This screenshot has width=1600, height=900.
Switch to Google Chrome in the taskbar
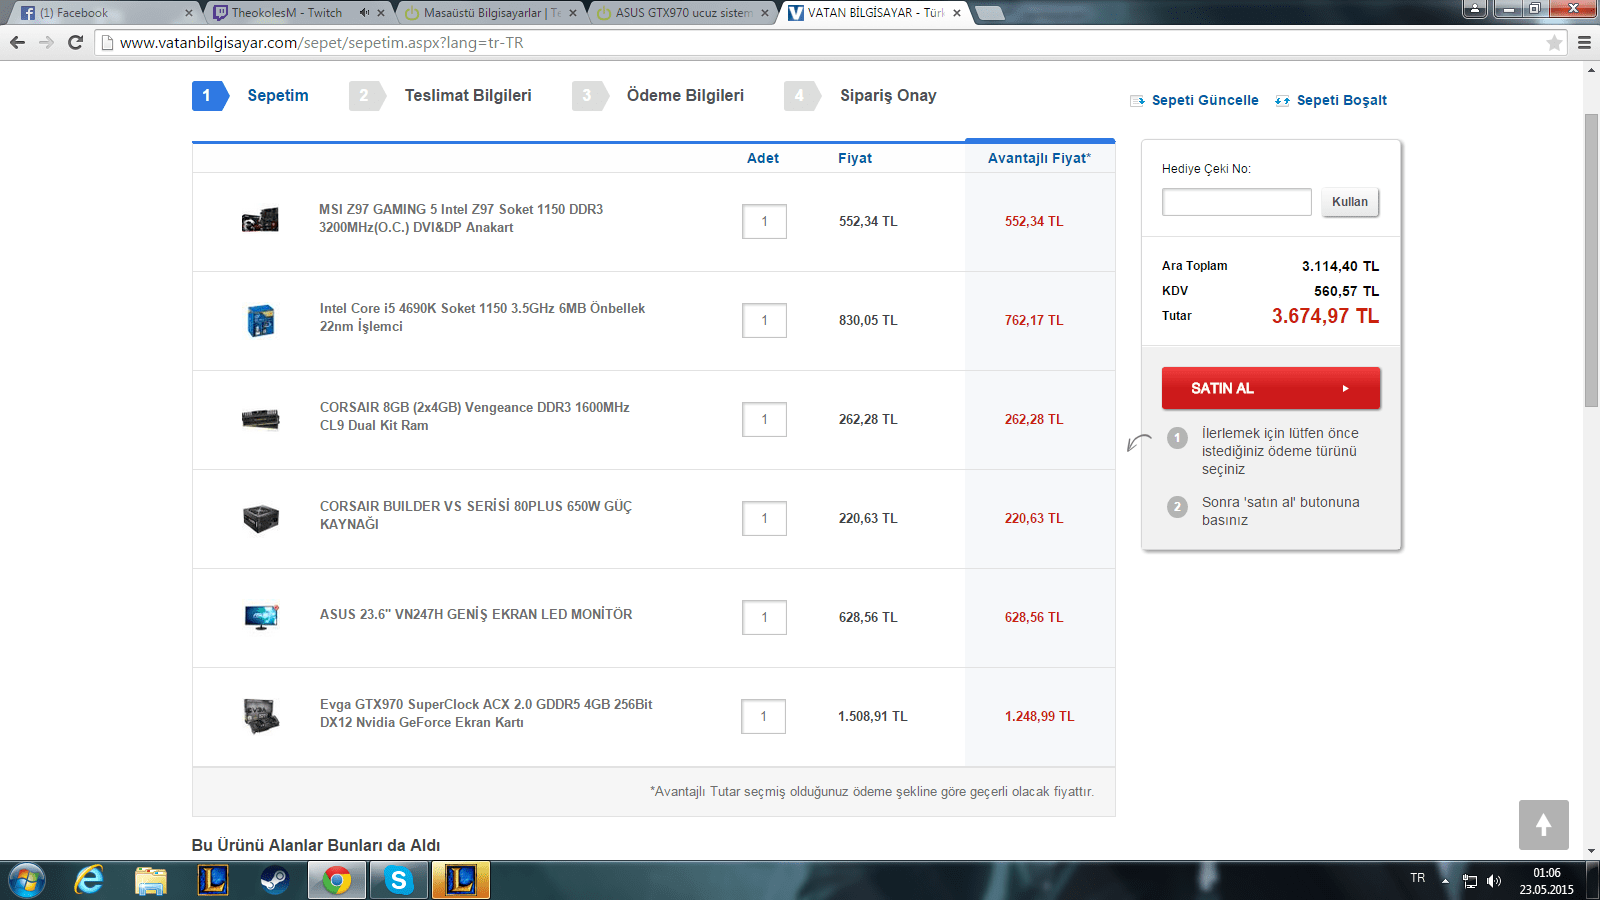point(337,881)
